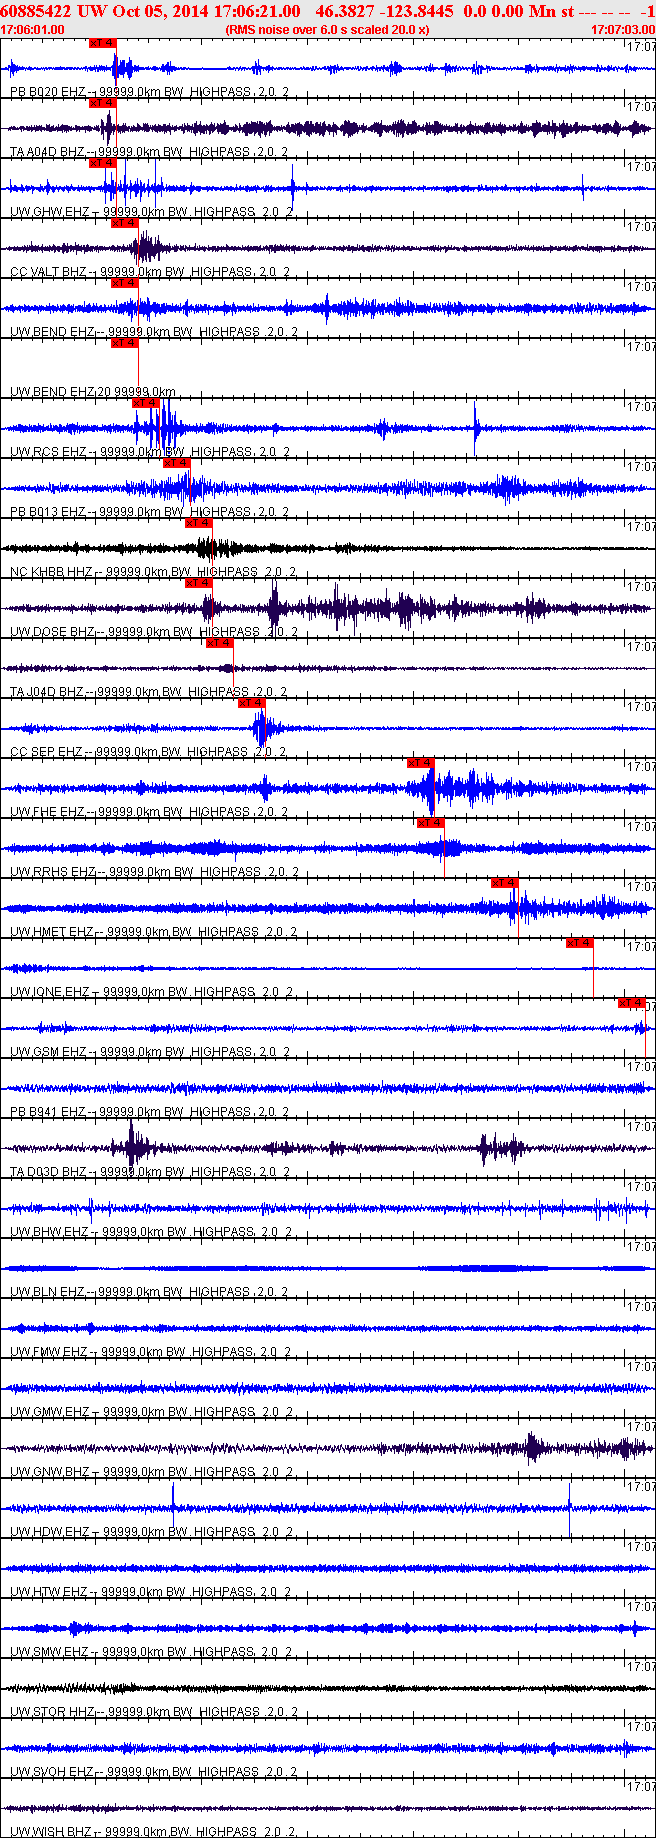Image resolution: width=656 pixels, height=1838 pixels.
Task: Click the 17:07:03.00 end time label
Action: pos(623,30)
